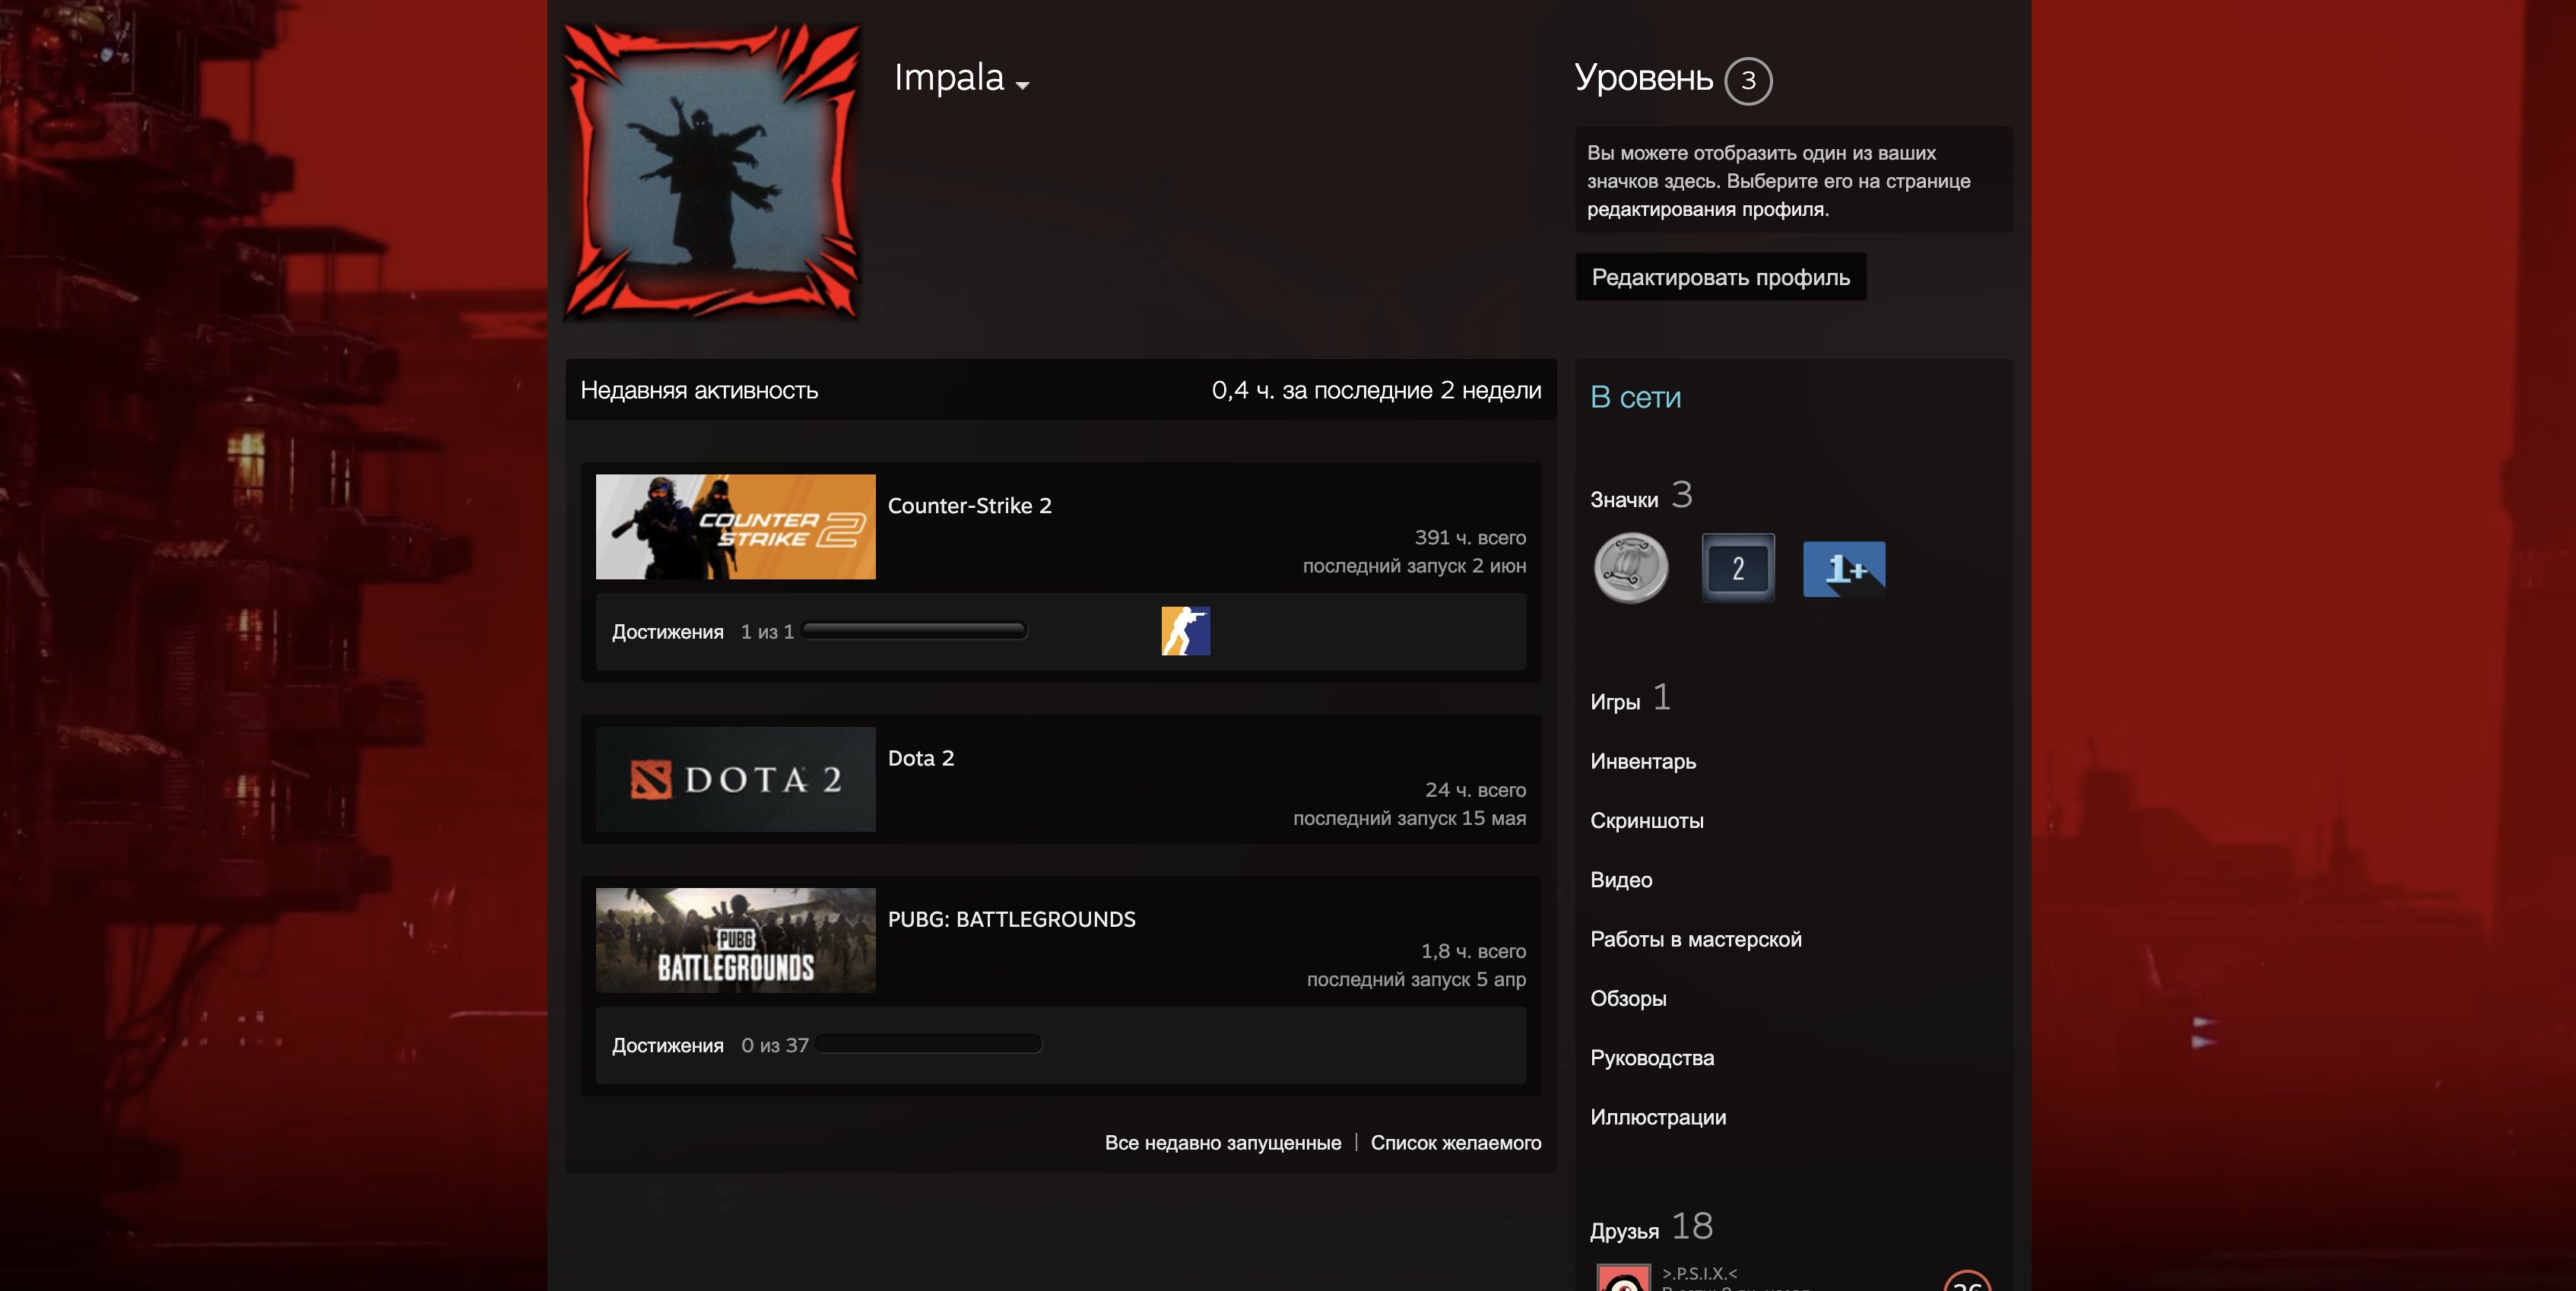2576x1291 pixels.
Task: Click '0,4 ч. за последние 2 недели' text
Action: click(1376, 390)
